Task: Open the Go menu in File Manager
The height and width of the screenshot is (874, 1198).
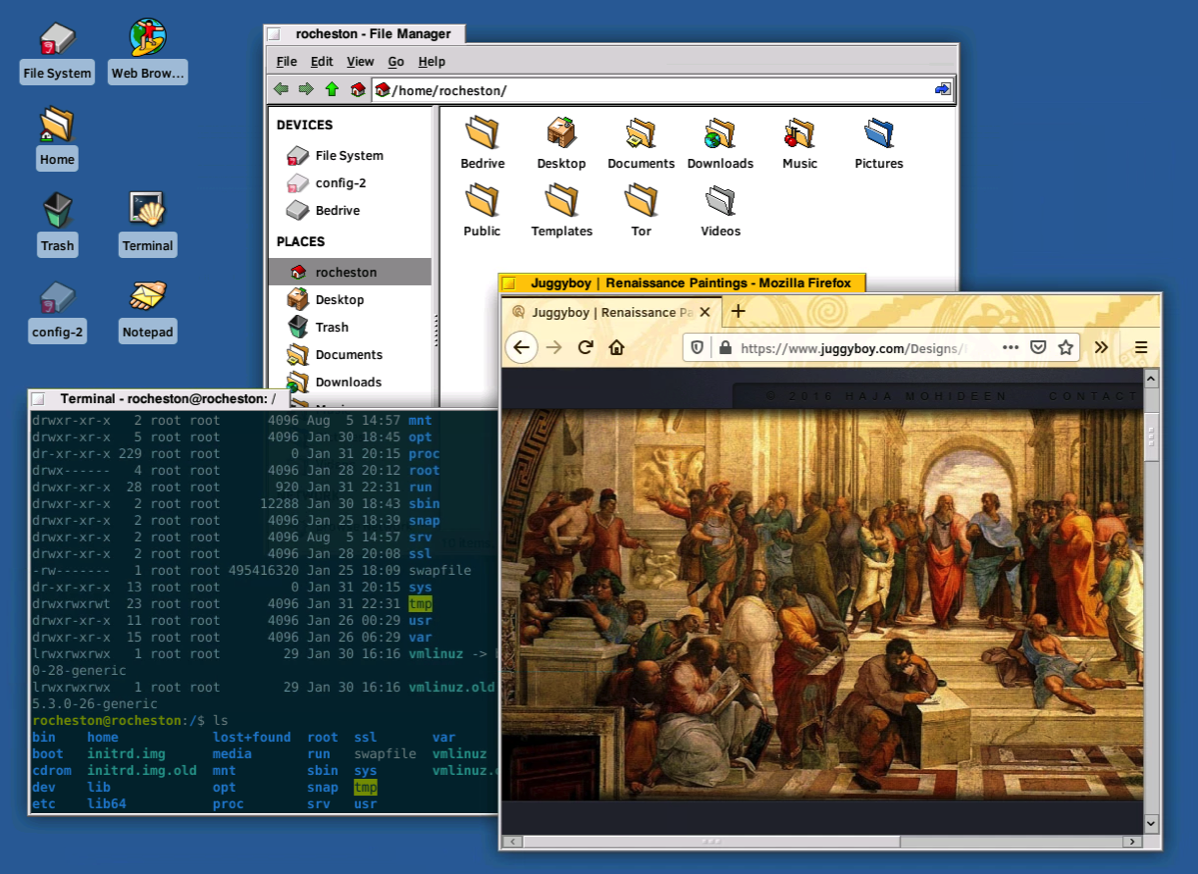Action: [396, 62]
